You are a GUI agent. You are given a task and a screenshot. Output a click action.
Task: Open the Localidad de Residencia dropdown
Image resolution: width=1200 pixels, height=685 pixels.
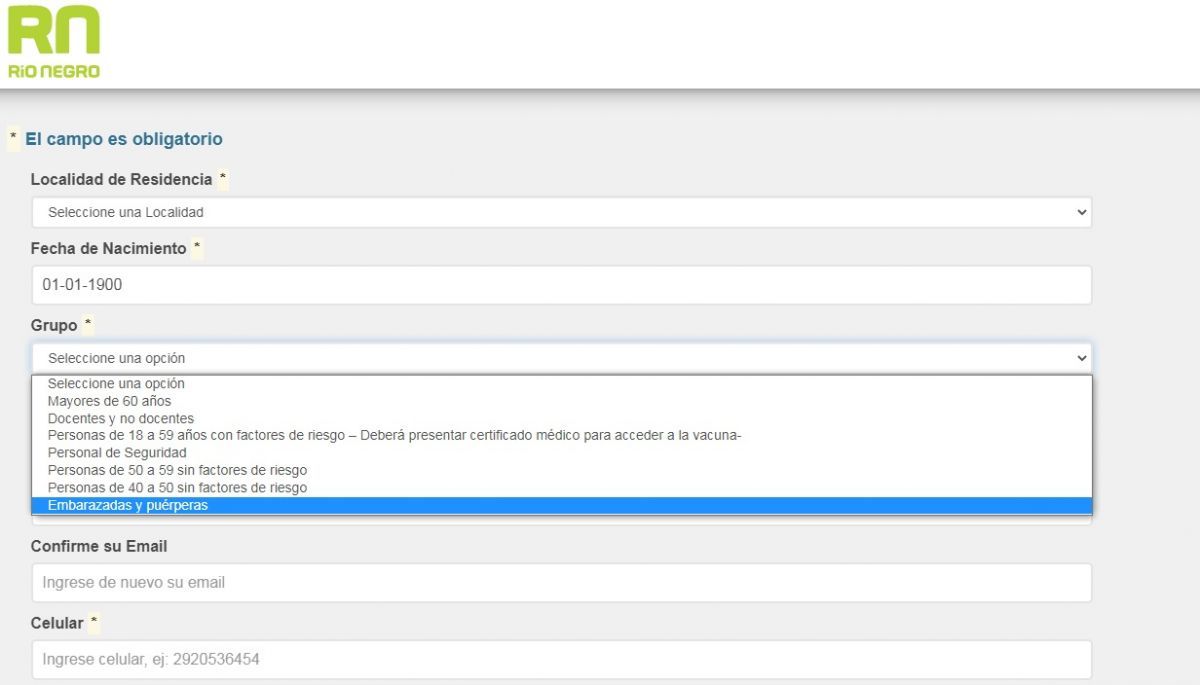(x=560, y=212)
